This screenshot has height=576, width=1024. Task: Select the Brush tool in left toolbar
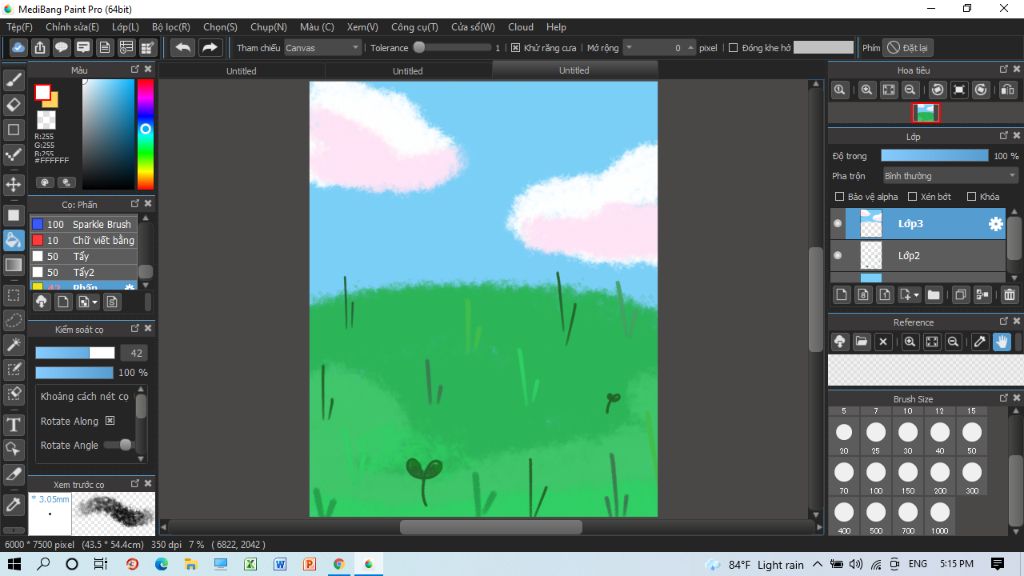click(x=14, y=80)
